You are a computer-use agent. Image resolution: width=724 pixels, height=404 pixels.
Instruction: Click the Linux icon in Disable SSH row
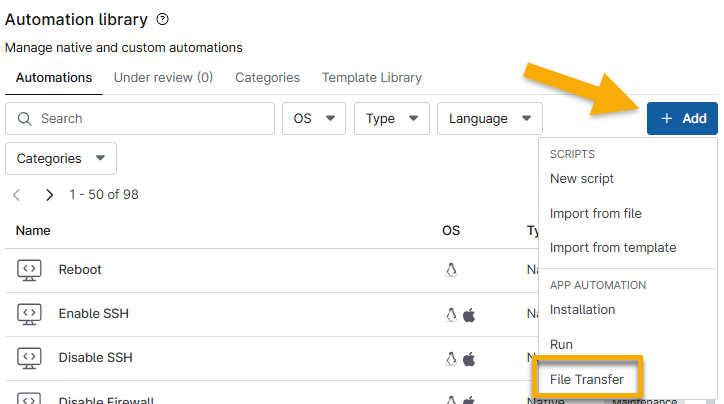click(451, 358)
